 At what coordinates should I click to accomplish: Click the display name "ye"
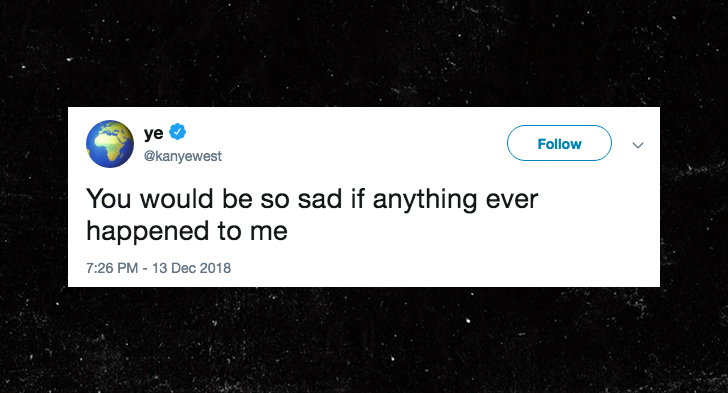tap(153, 133)
